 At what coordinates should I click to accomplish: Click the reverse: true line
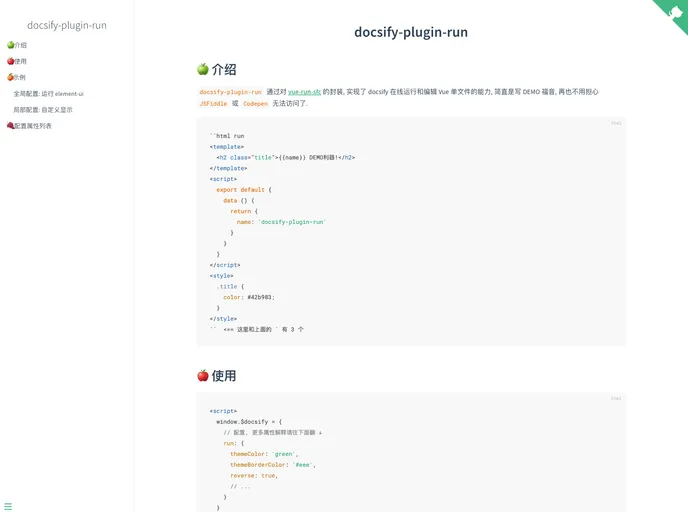tap(254, 476)
